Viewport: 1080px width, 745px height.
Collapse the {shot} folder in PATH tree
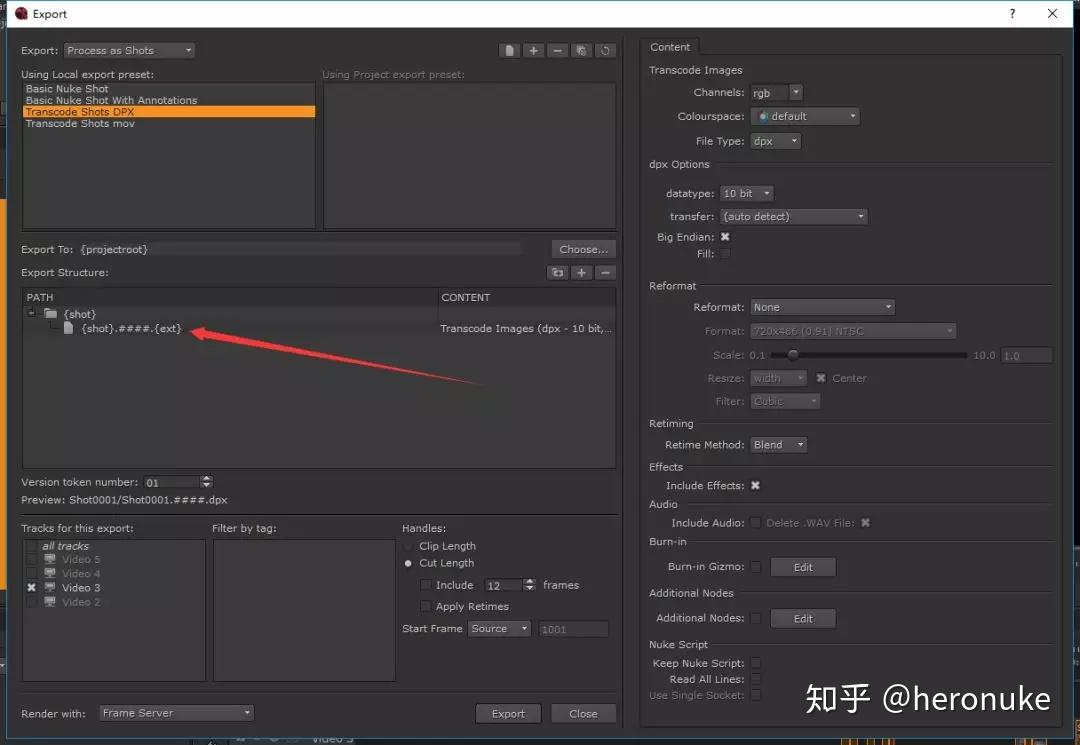coord(30,313)
